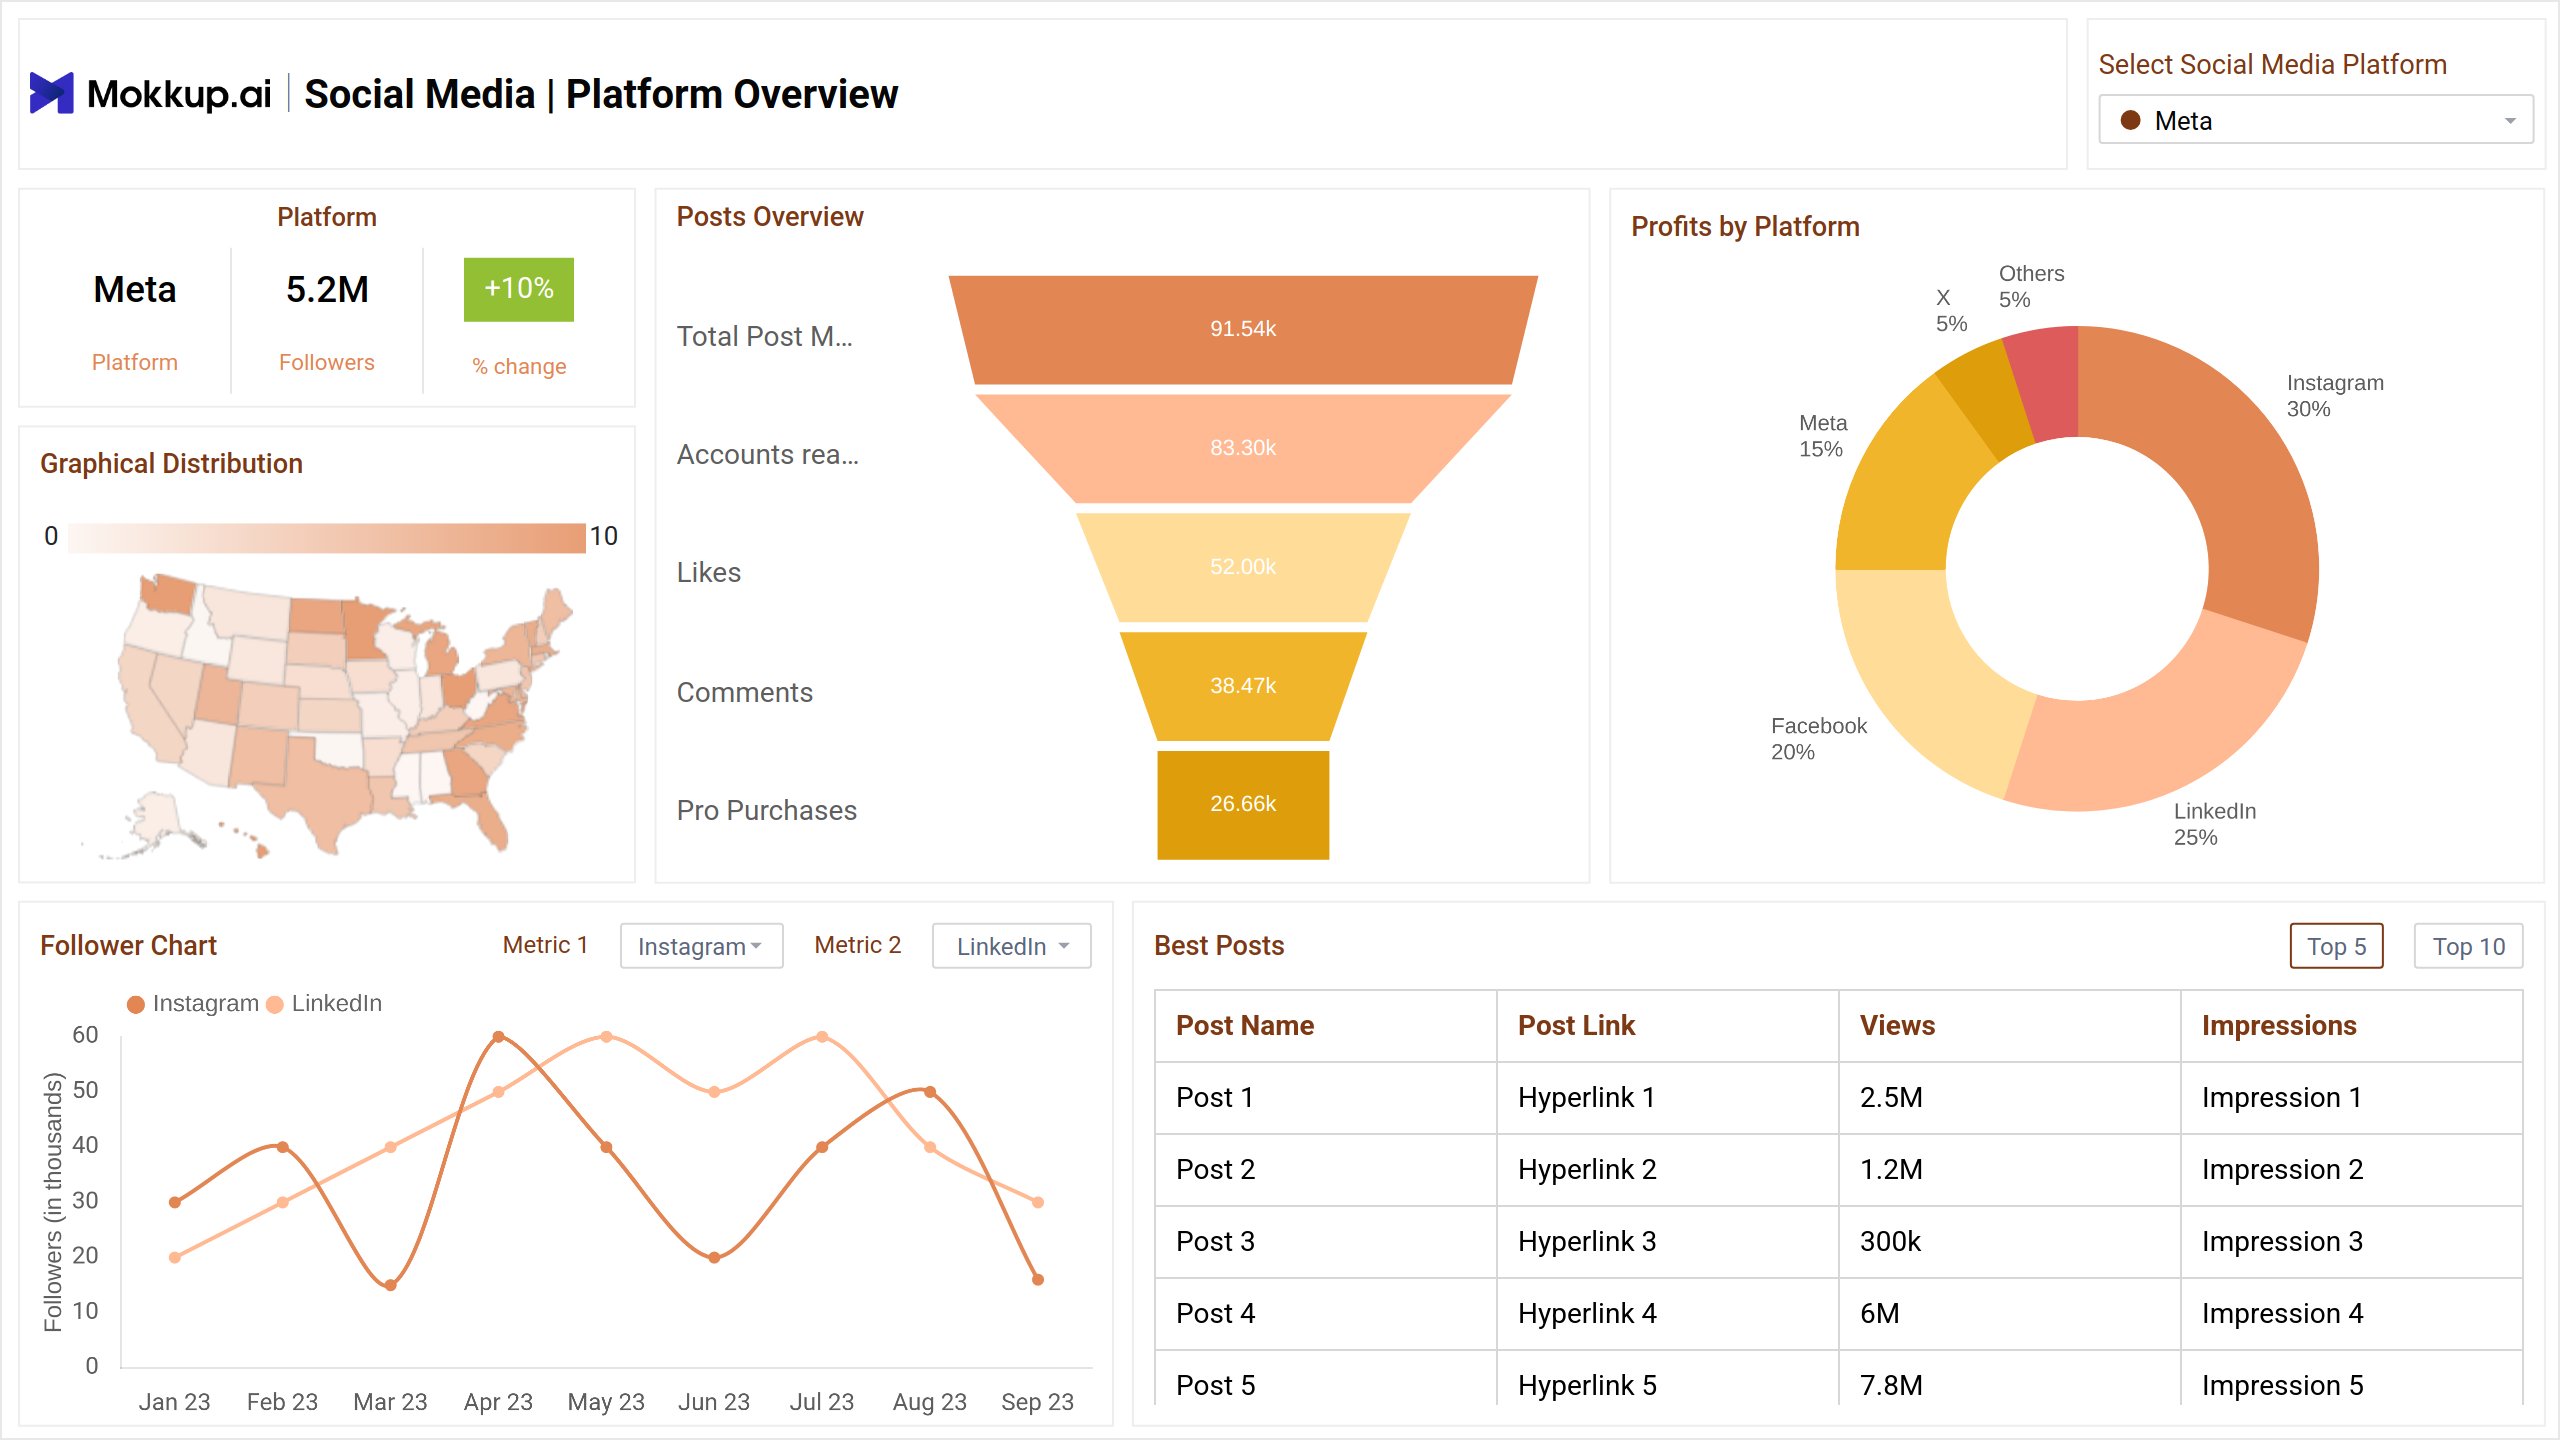Image resolution: width=2560 pixels, height=1440 pixels.
Task: Click the Meta platform name value
Action: coord(135,289)
